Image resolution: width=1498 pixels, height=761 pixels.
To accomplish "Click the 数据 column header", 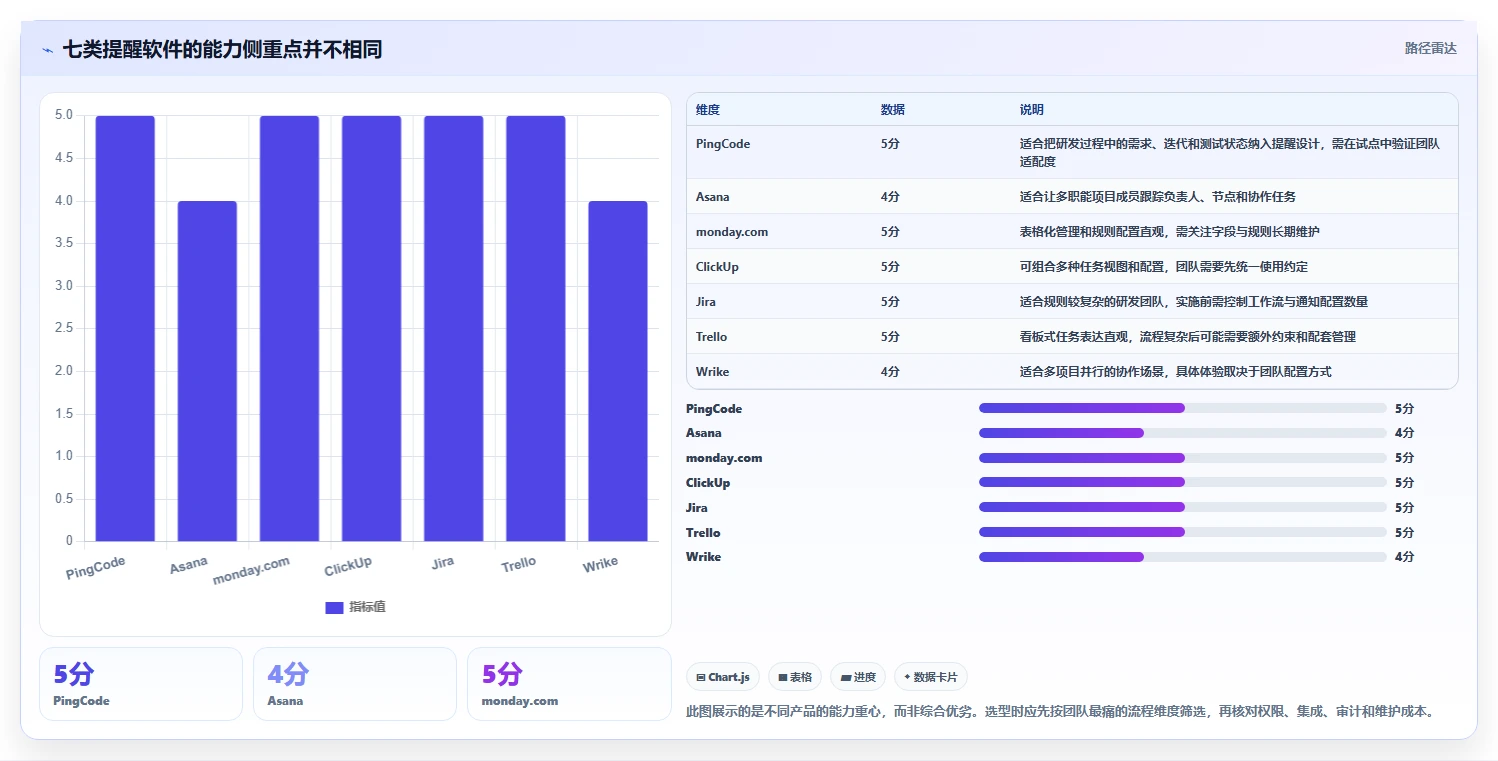I will pos(893,110).
